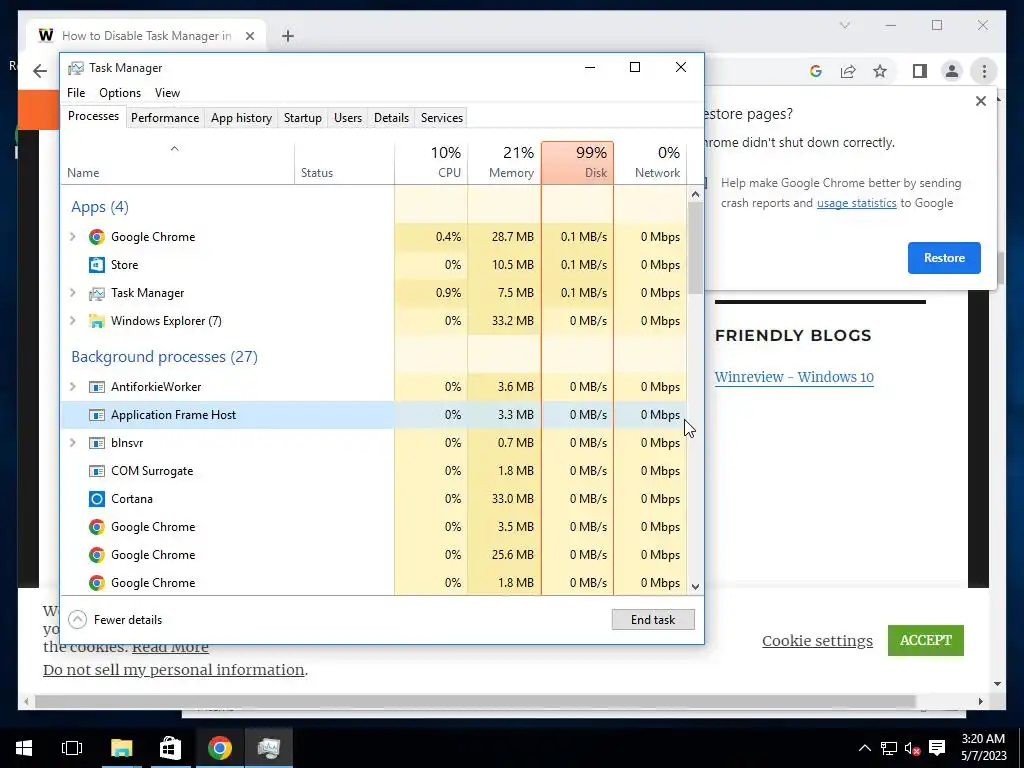Click the Restore button in Chrome
Viewport: 1024px width, 768px height.
(944, 258)
